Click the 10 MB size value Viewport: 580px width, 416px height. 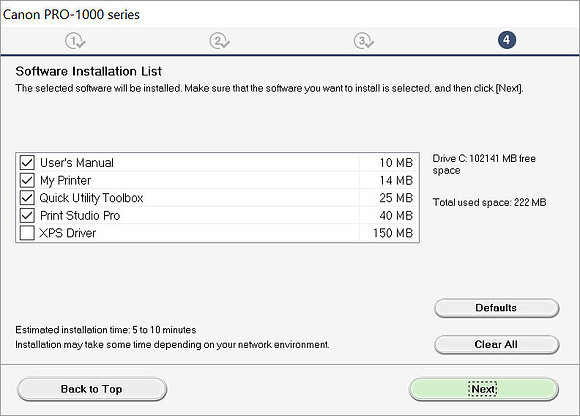396,163
